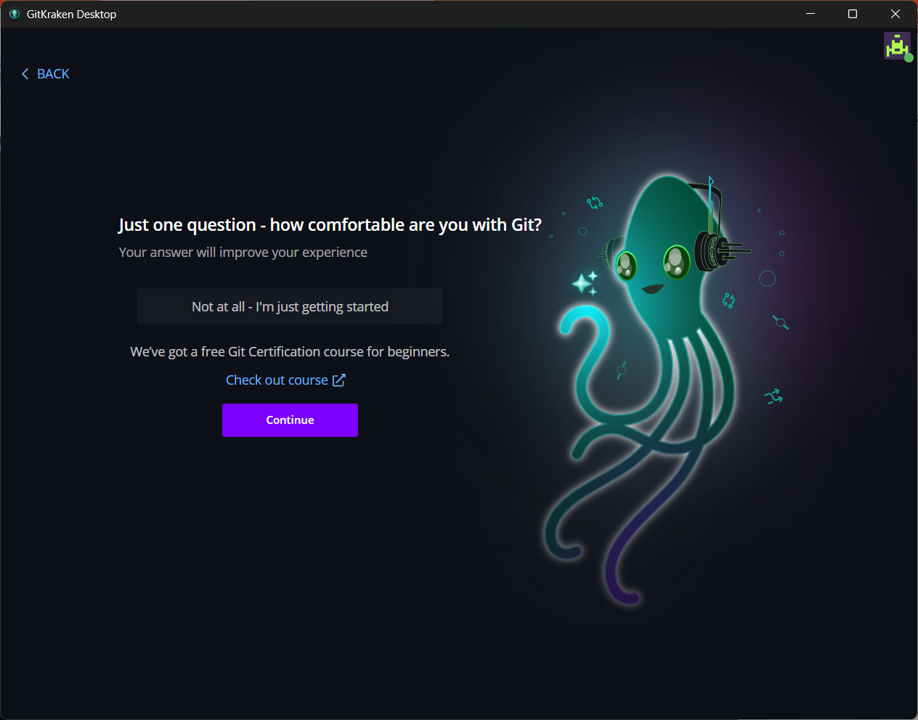Click the back chevron arrow icon
The height and width of the screenshot is (720, 918).
(25, 74)
